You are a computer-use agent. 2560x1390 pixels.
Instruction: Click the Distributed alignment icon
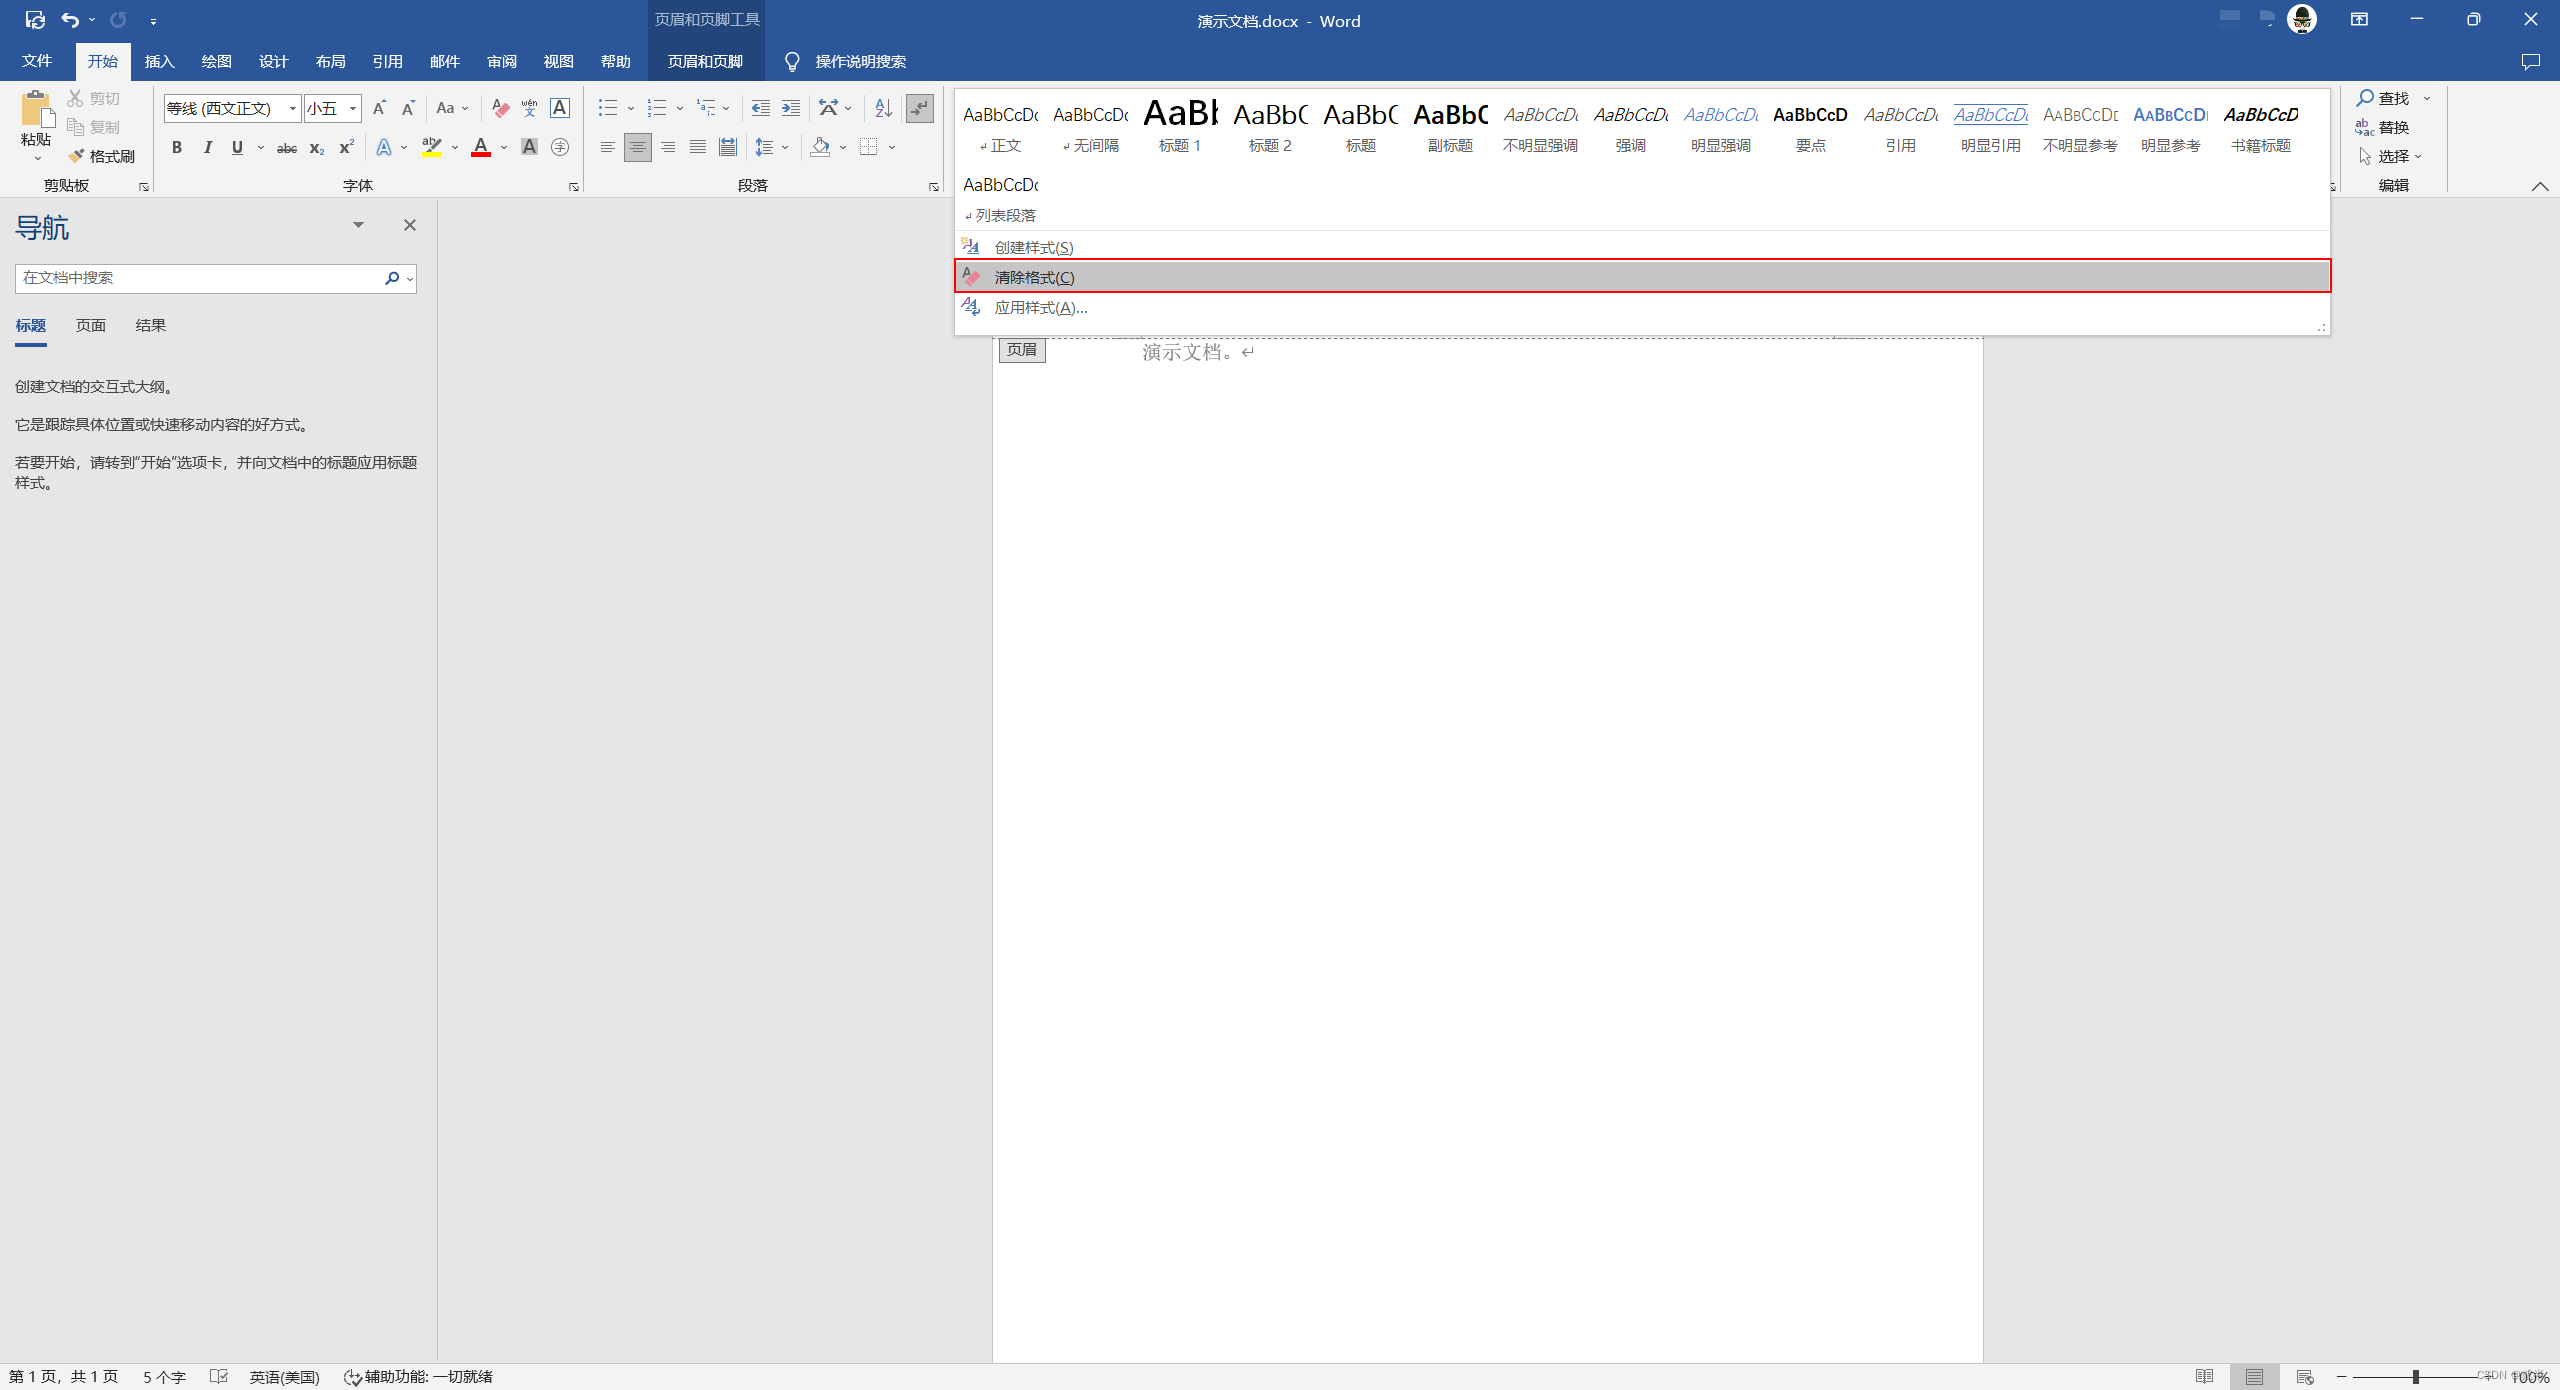coord(728,147)
